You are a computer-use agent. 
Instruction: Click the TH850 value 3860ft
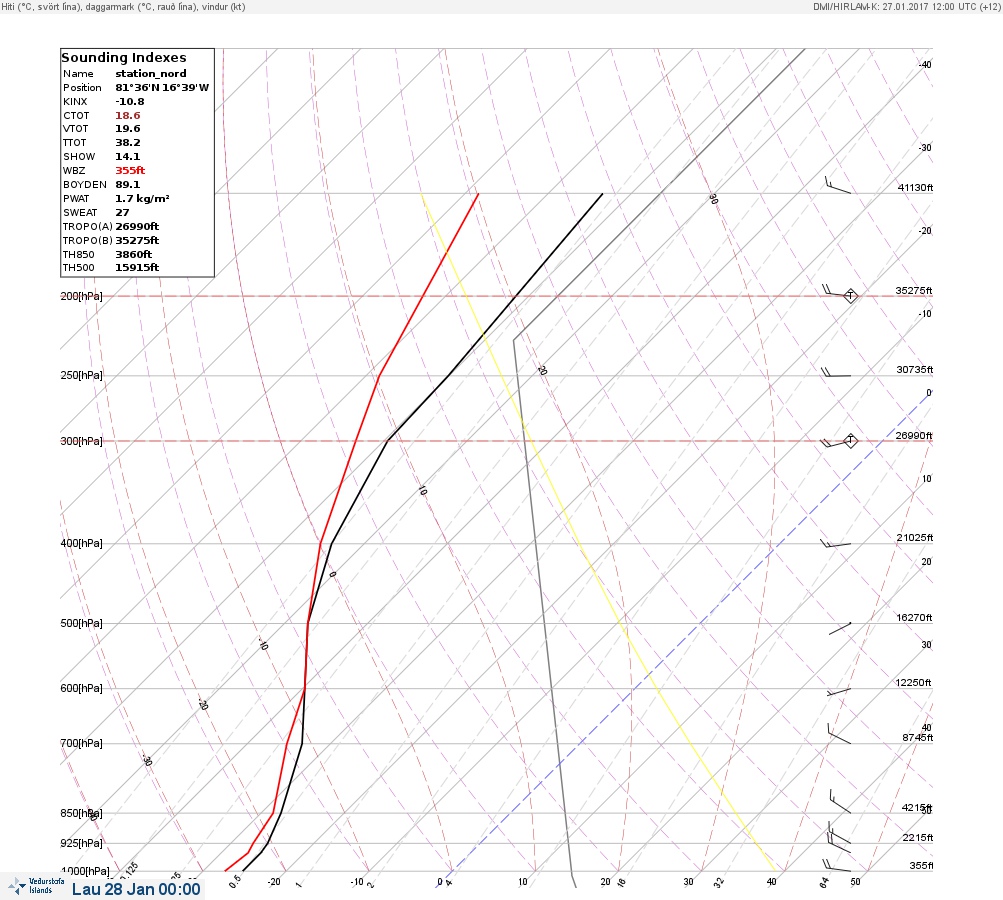pos(134,255)
